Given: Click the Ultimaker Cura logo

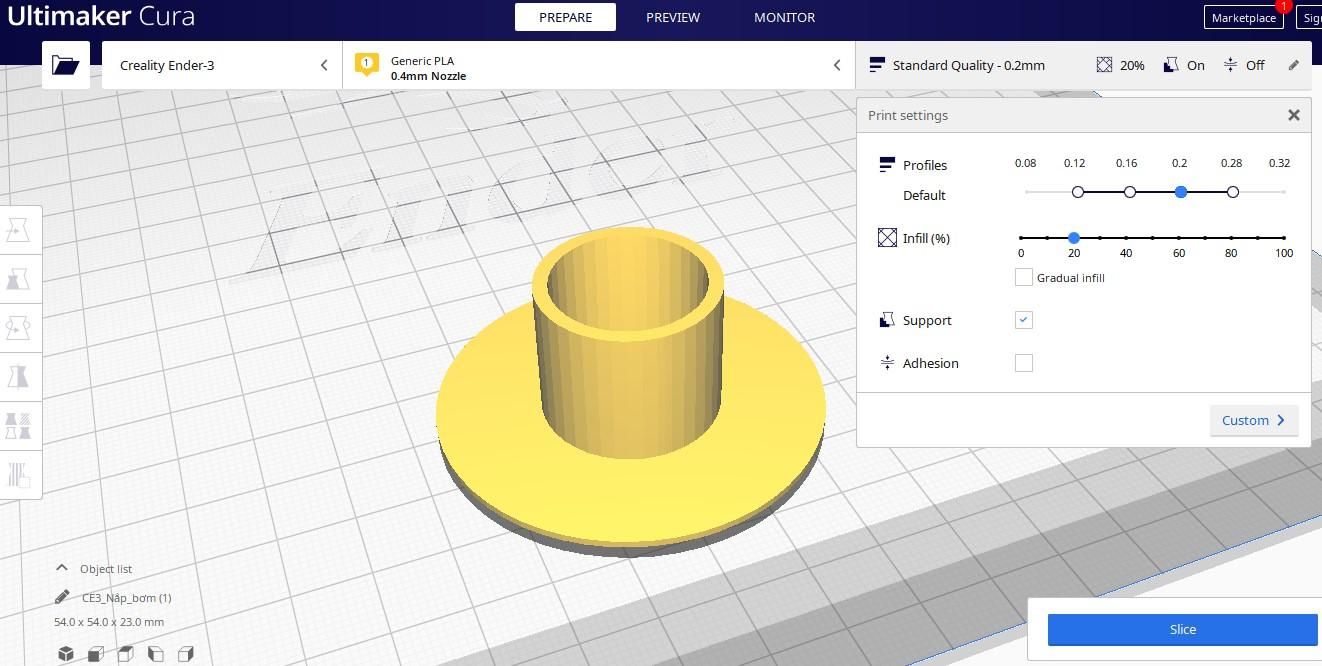Looking at the screenshot, I should (x=101, y=17).
